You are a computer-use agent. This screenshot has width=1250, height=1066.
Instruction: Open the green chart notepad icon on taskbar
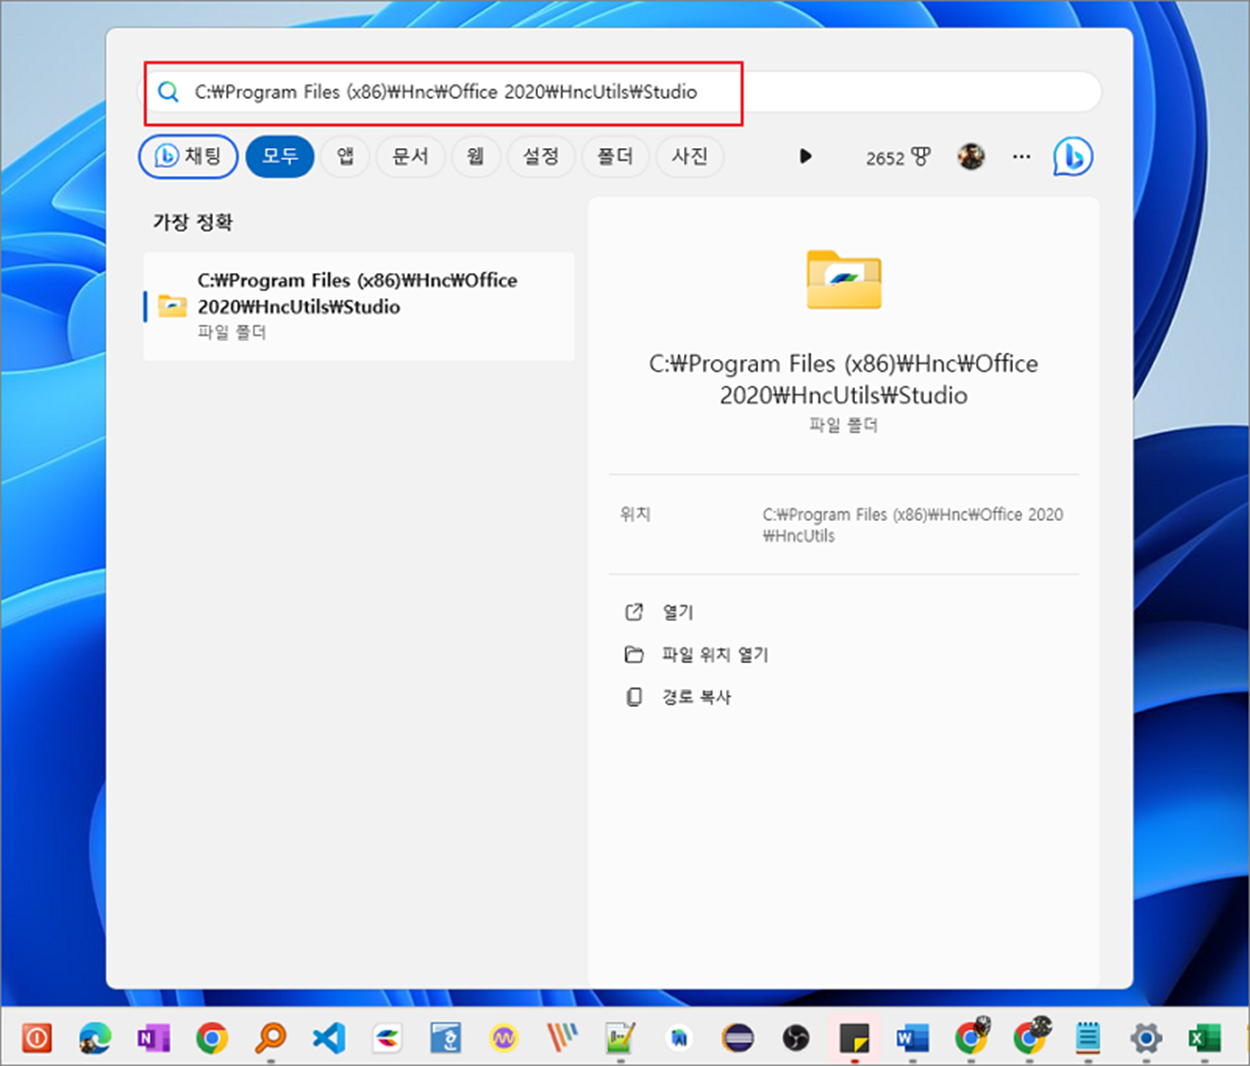(620, 1038)
